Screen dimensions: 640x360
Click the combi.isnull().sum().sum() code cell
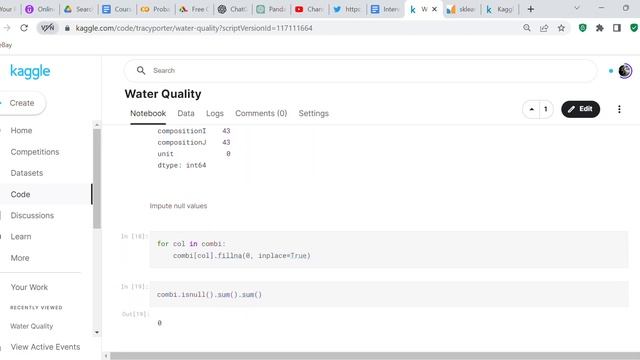point(389,294)
